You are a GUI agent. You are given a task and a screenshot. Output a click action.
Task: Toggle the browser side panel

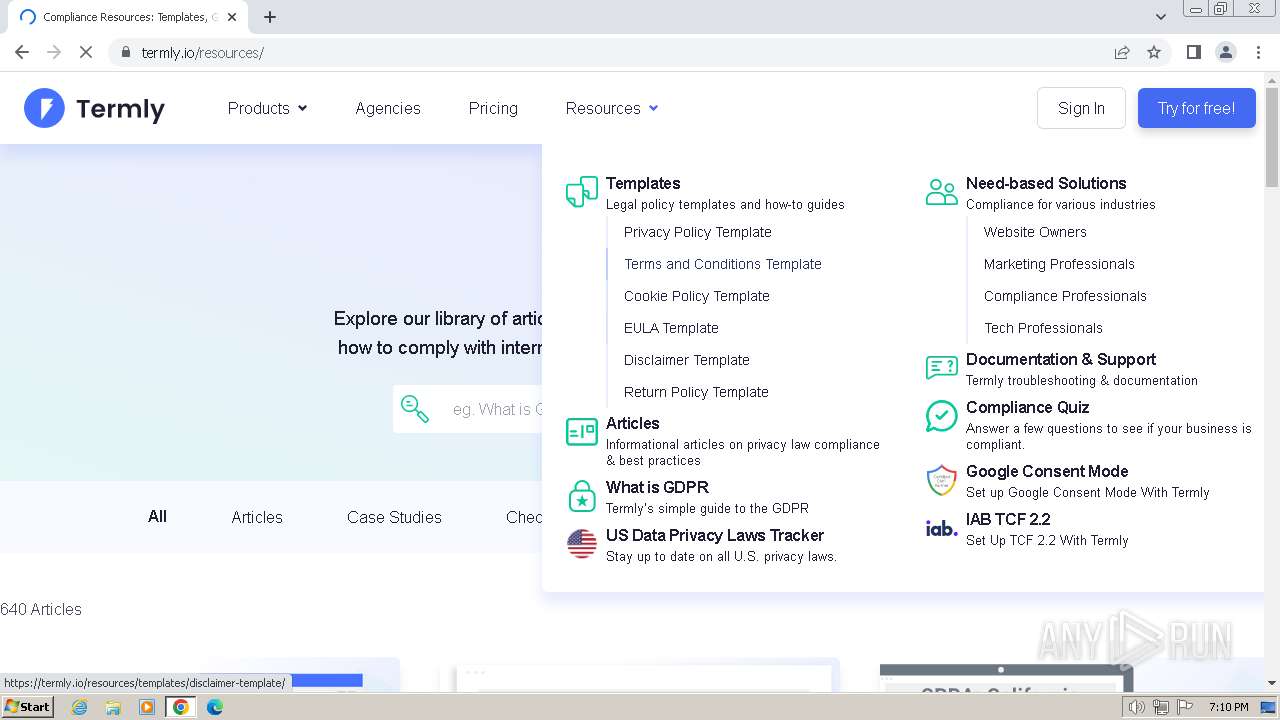coord(1193,52)
